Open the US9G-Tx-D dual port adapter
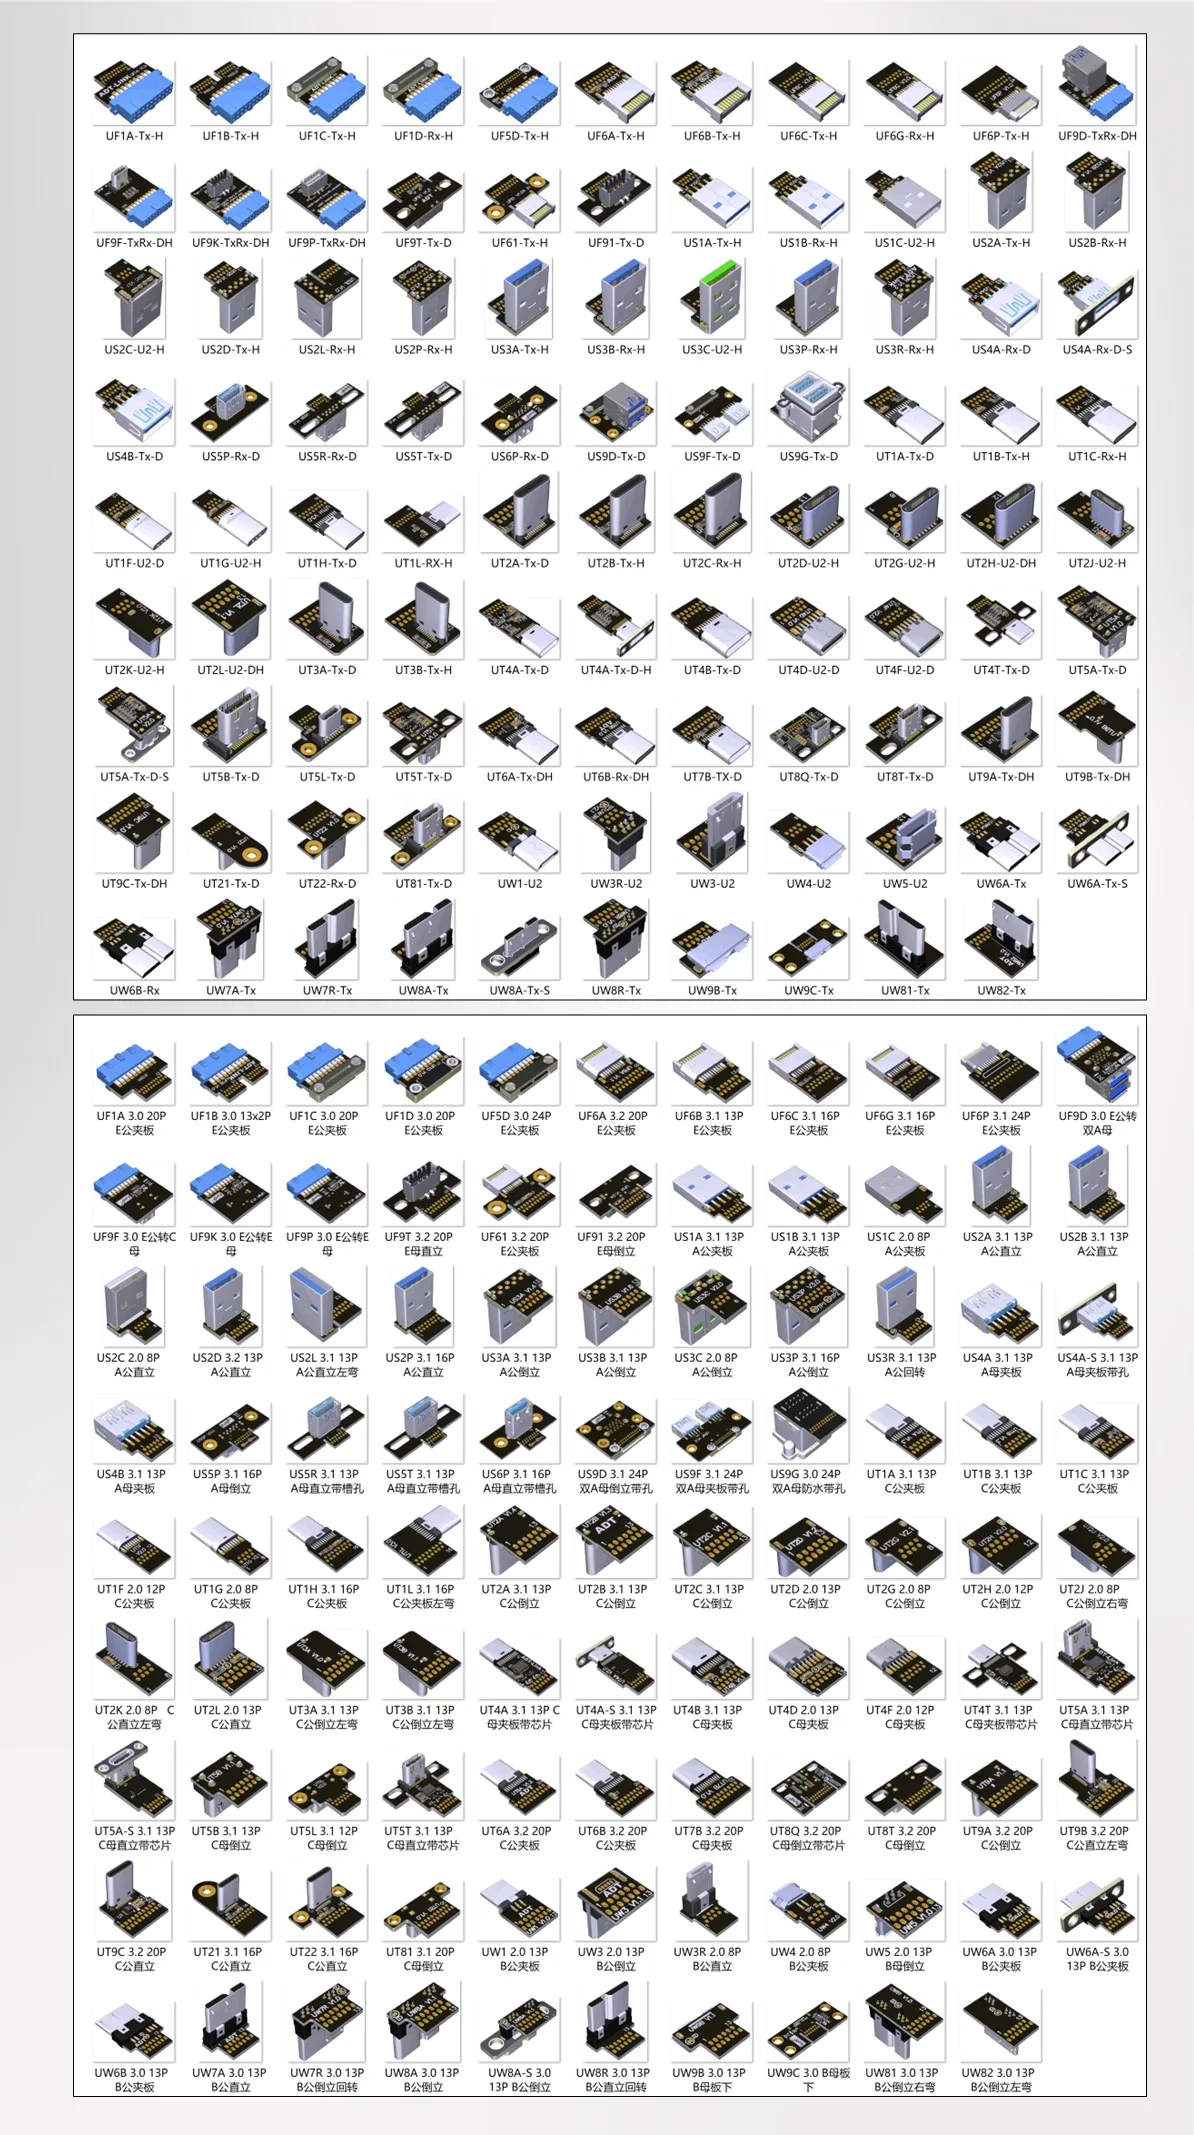Image resolution: width=1194 pixels, height=2135 pixels. (x=808, y=408)
